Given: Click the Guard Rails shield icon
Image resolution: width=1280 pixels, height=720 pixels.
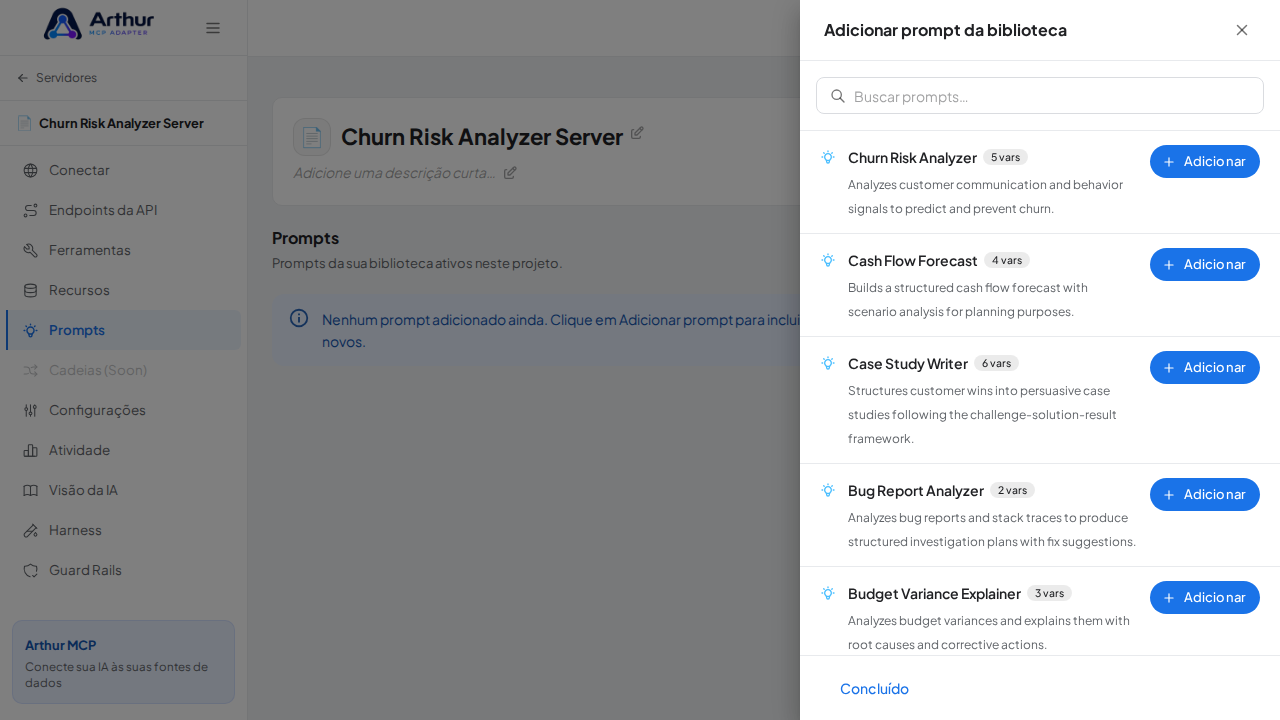Looking at the screenshot, I should [30, 570].
